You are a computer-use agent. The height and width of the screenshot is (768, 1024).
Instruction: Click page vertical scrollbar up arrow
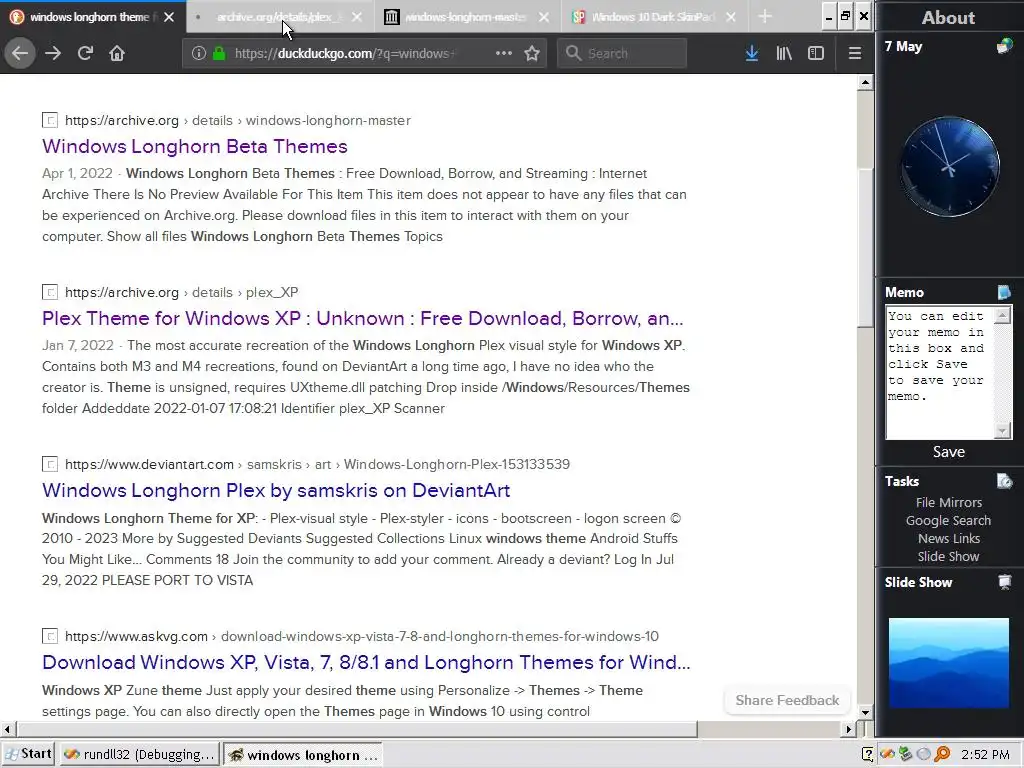click(x=865, y=82)
